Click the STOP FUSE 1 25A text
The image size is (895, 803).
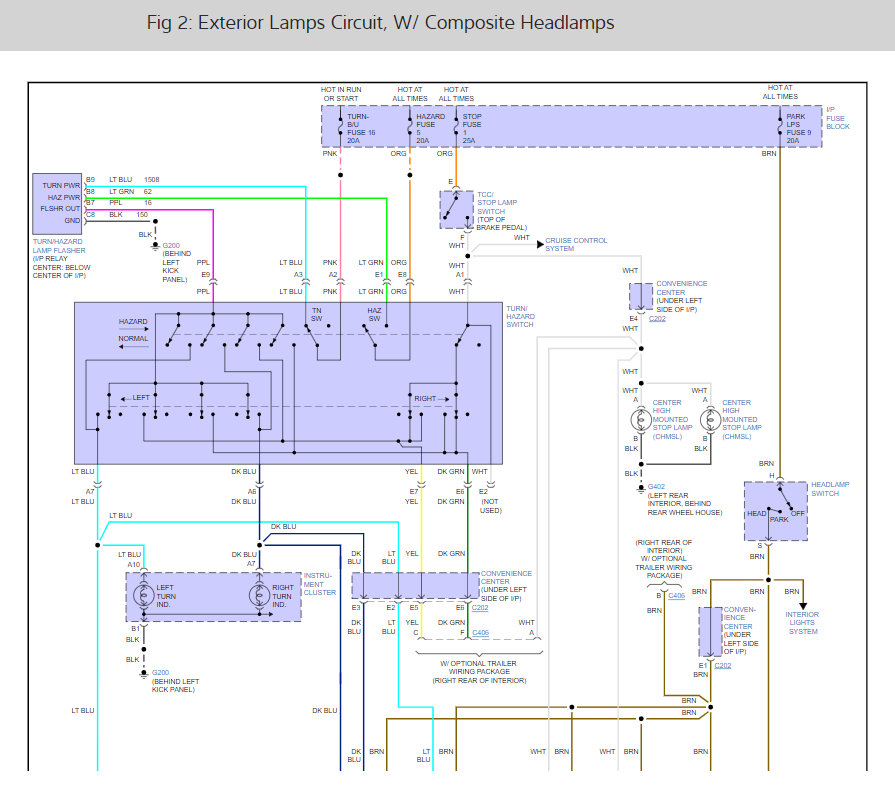(471, 128)
